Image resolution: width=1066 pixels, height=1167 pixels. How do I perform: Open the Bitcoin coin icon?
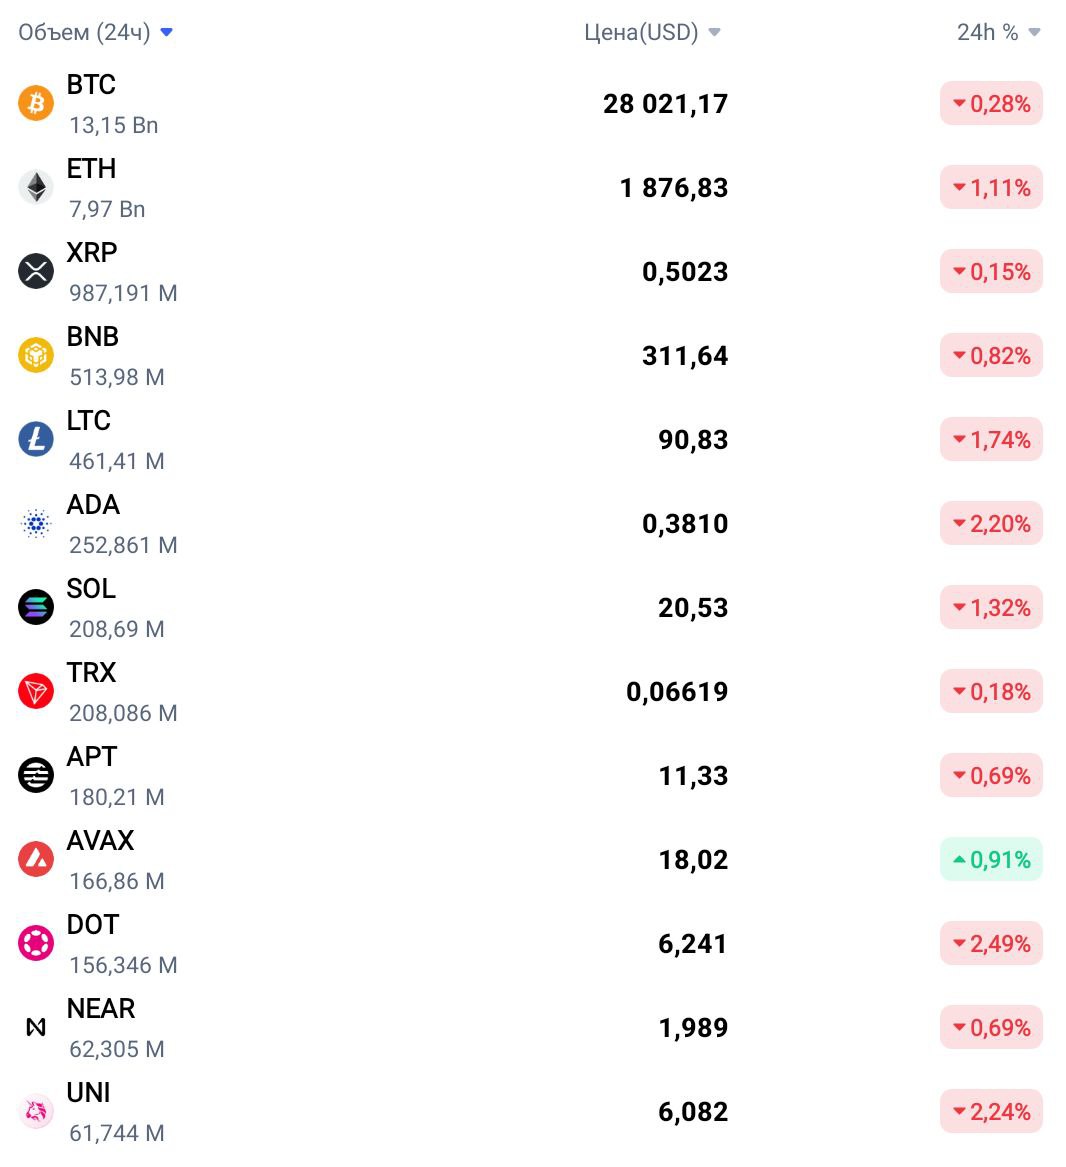pos(36,103)
